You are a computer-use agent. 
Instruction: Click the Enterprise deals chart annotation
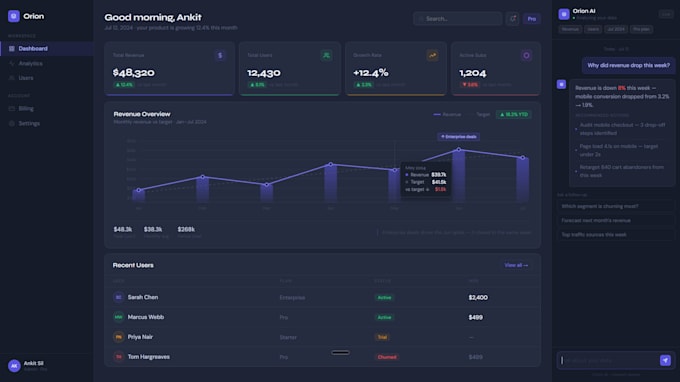tap(458, 137)
